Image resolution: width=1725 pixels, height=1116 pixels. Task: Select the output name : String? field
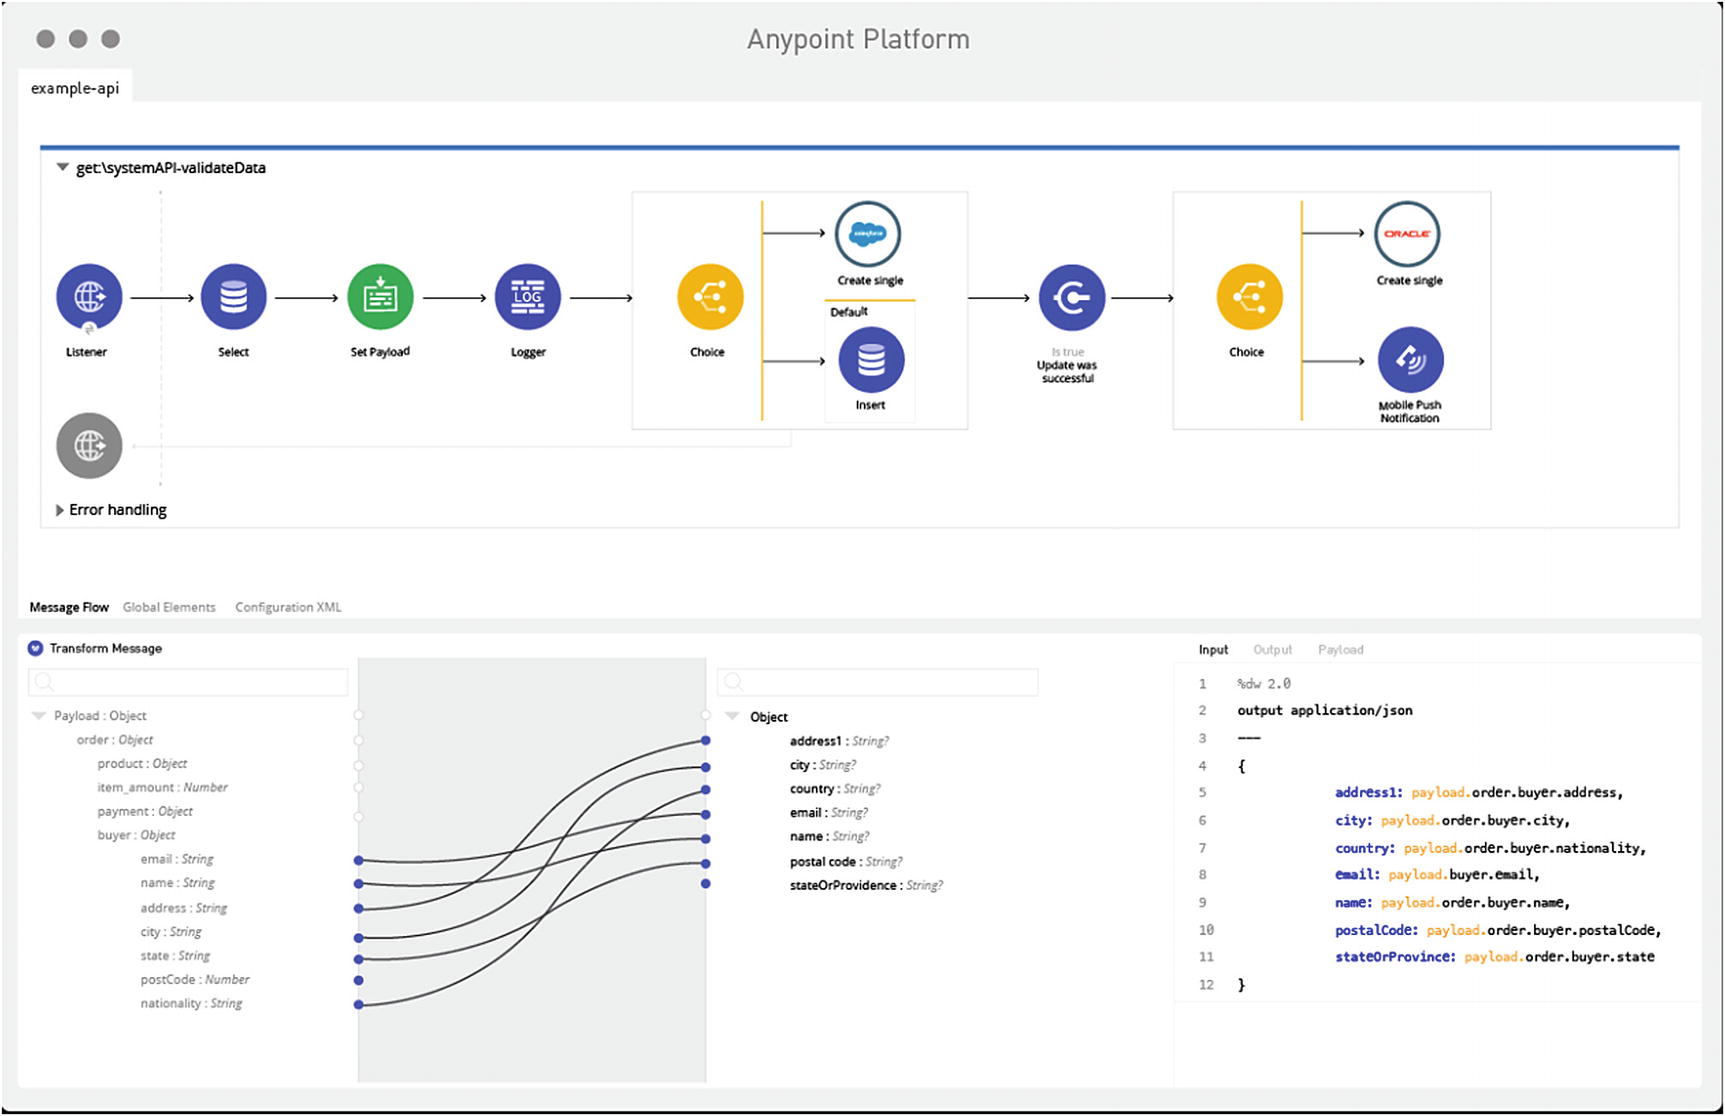tap(829, 837)
